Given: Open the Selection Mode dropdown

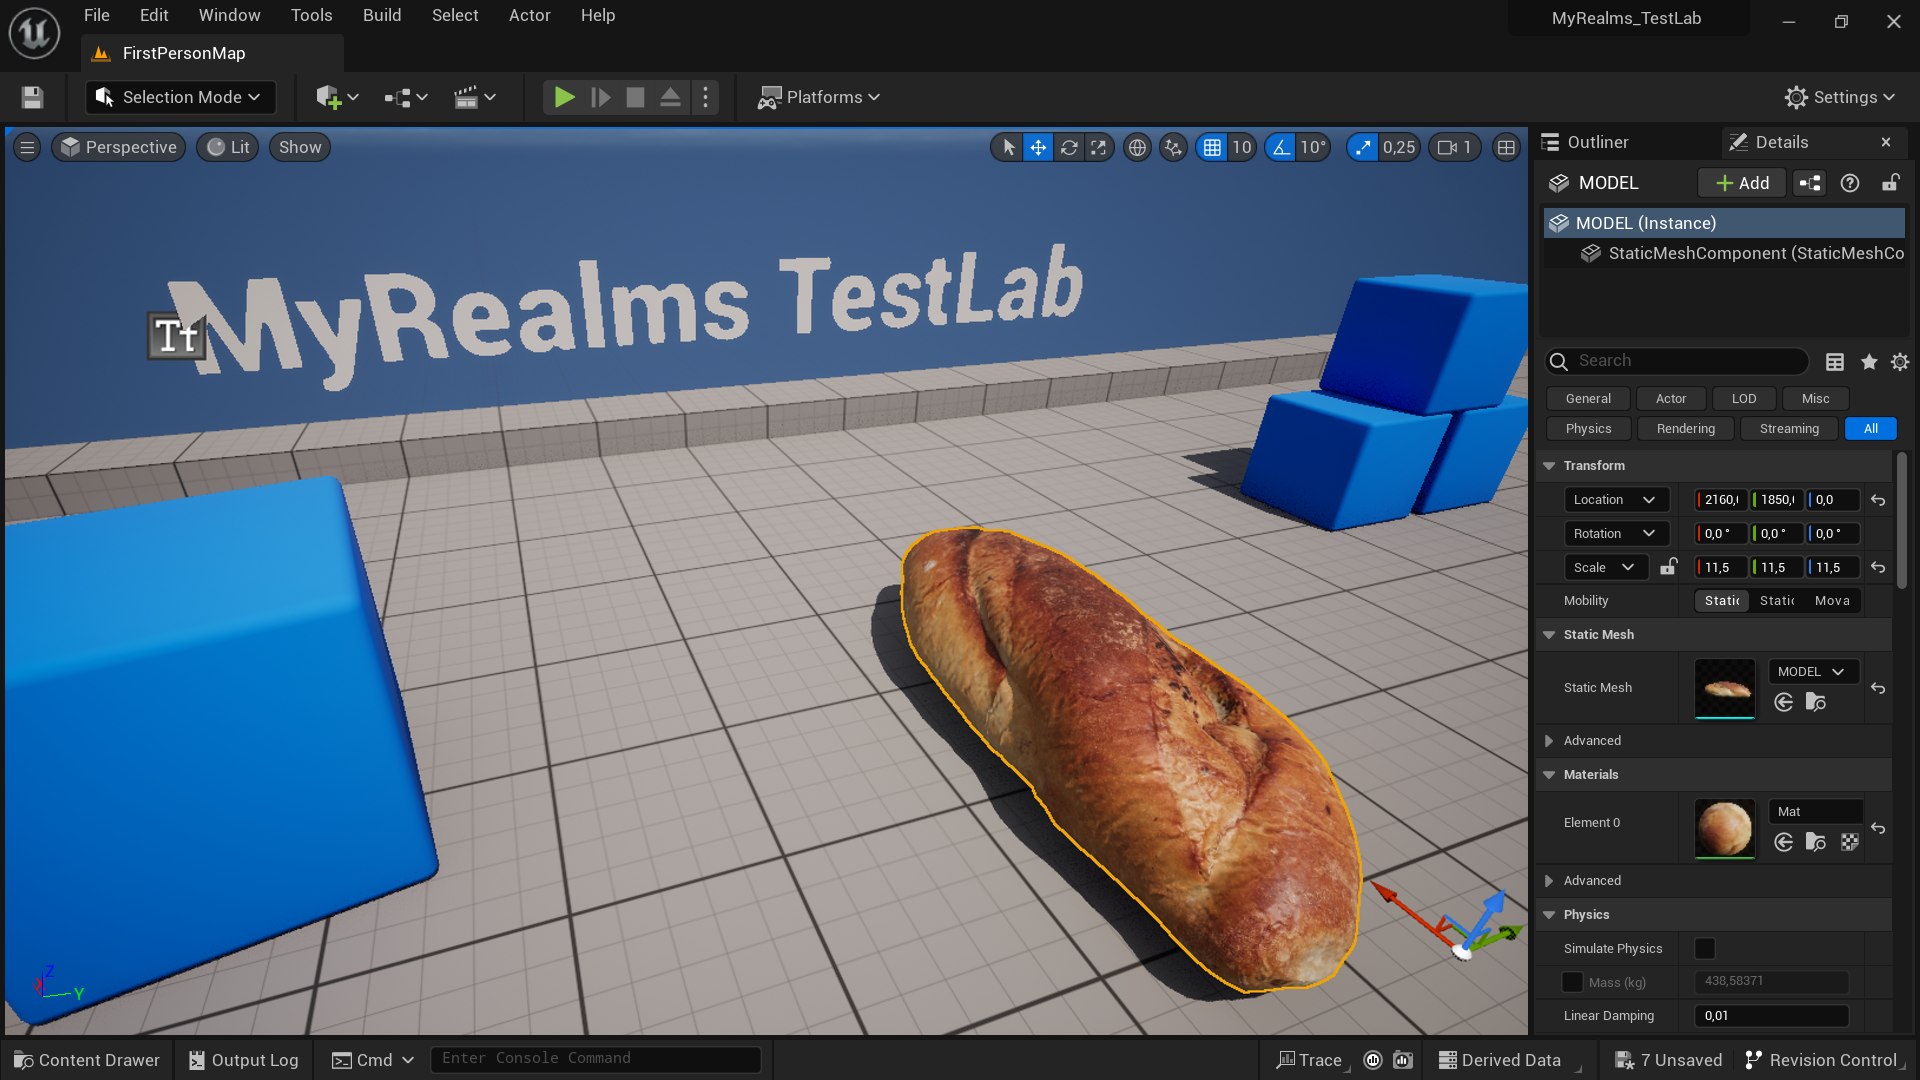Looking at the screenshot, I should [x=180, y=97].
